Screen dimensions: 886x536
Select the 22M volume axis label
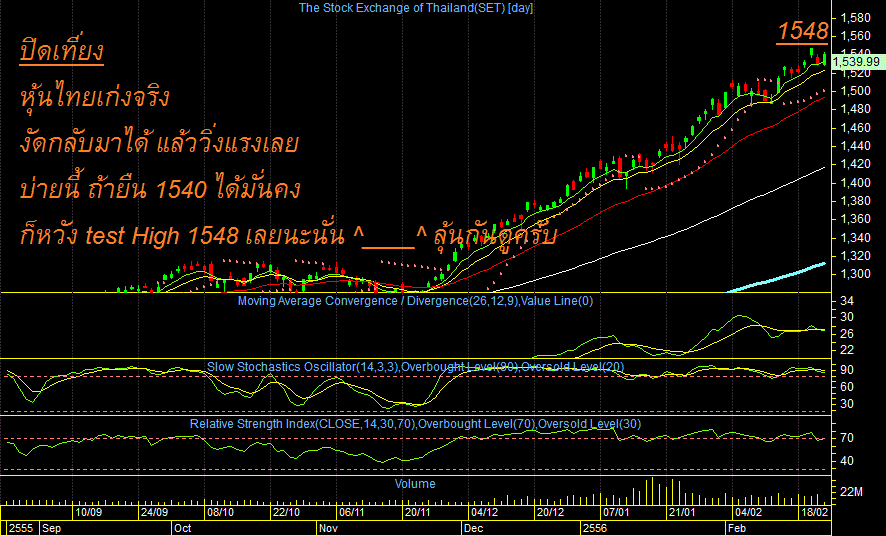point(851,492)
